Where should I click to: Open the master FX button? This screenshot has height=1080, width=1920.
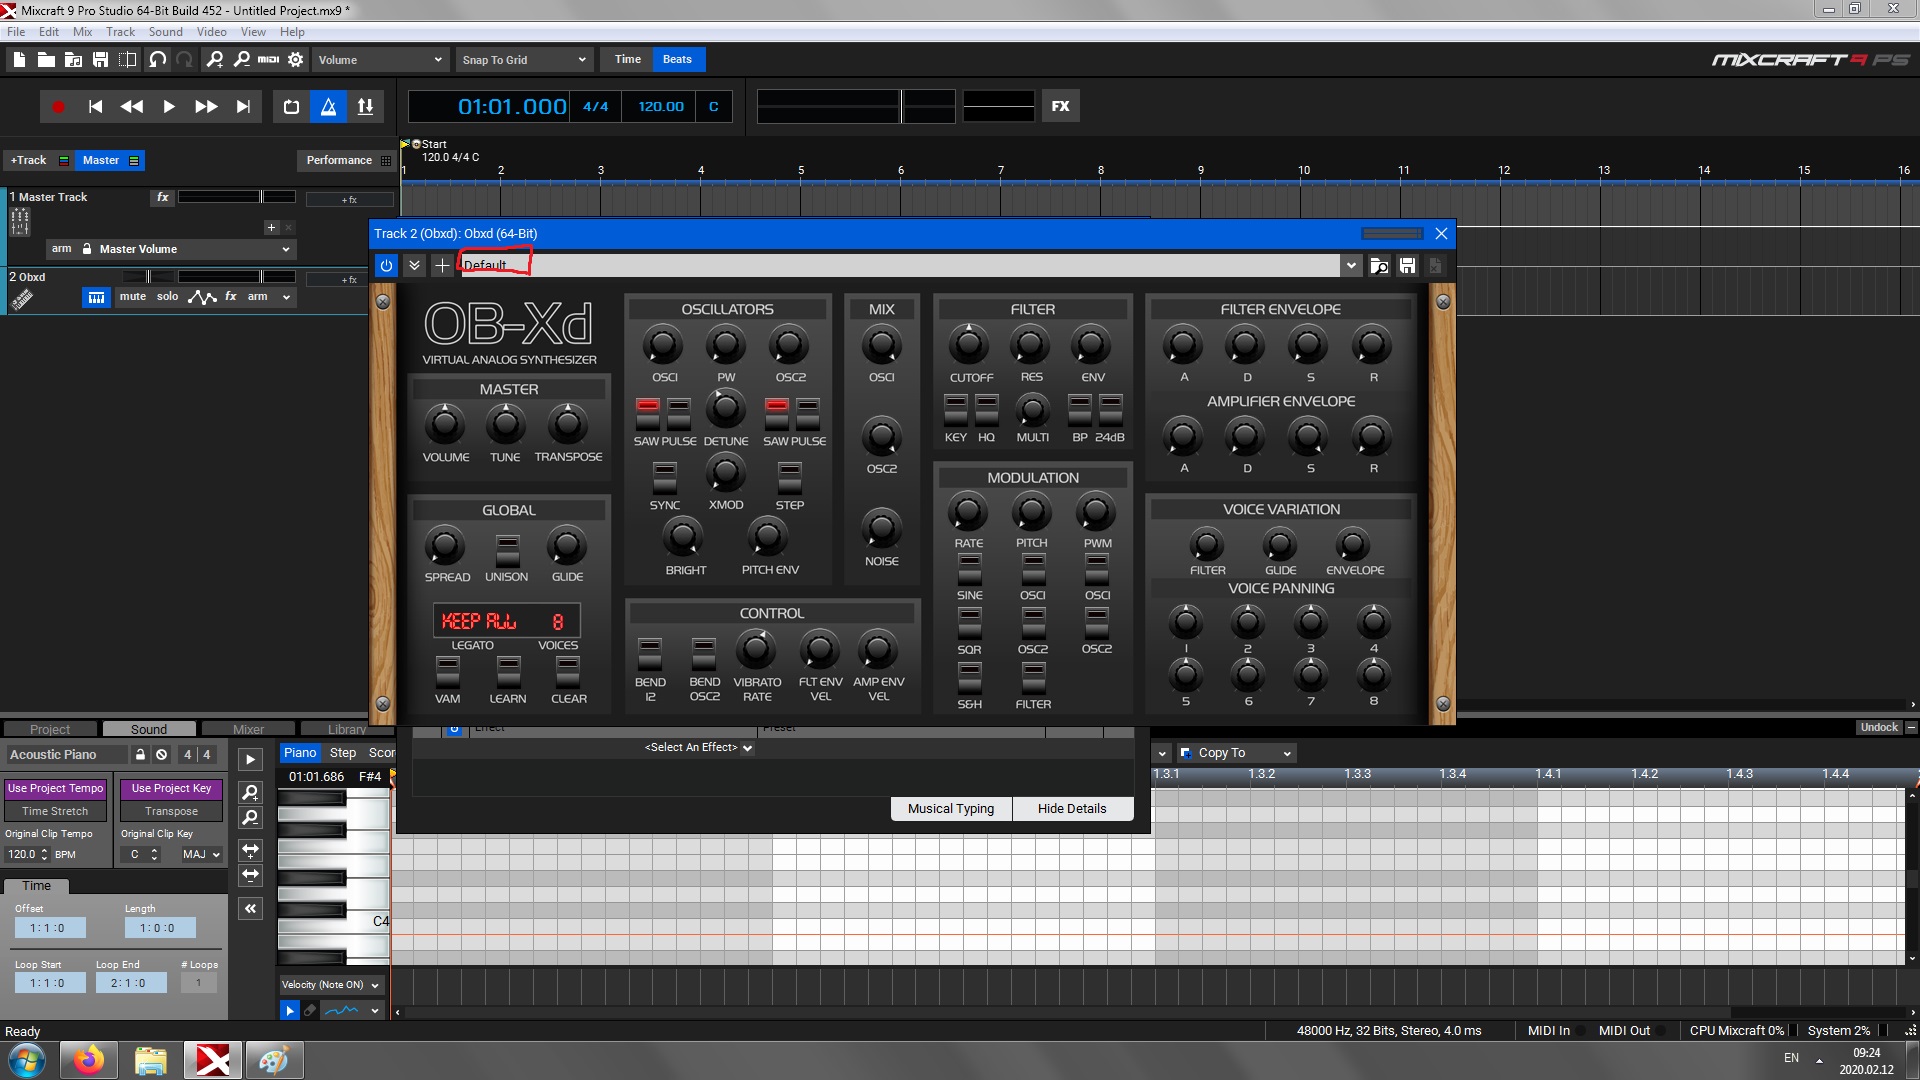tap(1060, 106)
